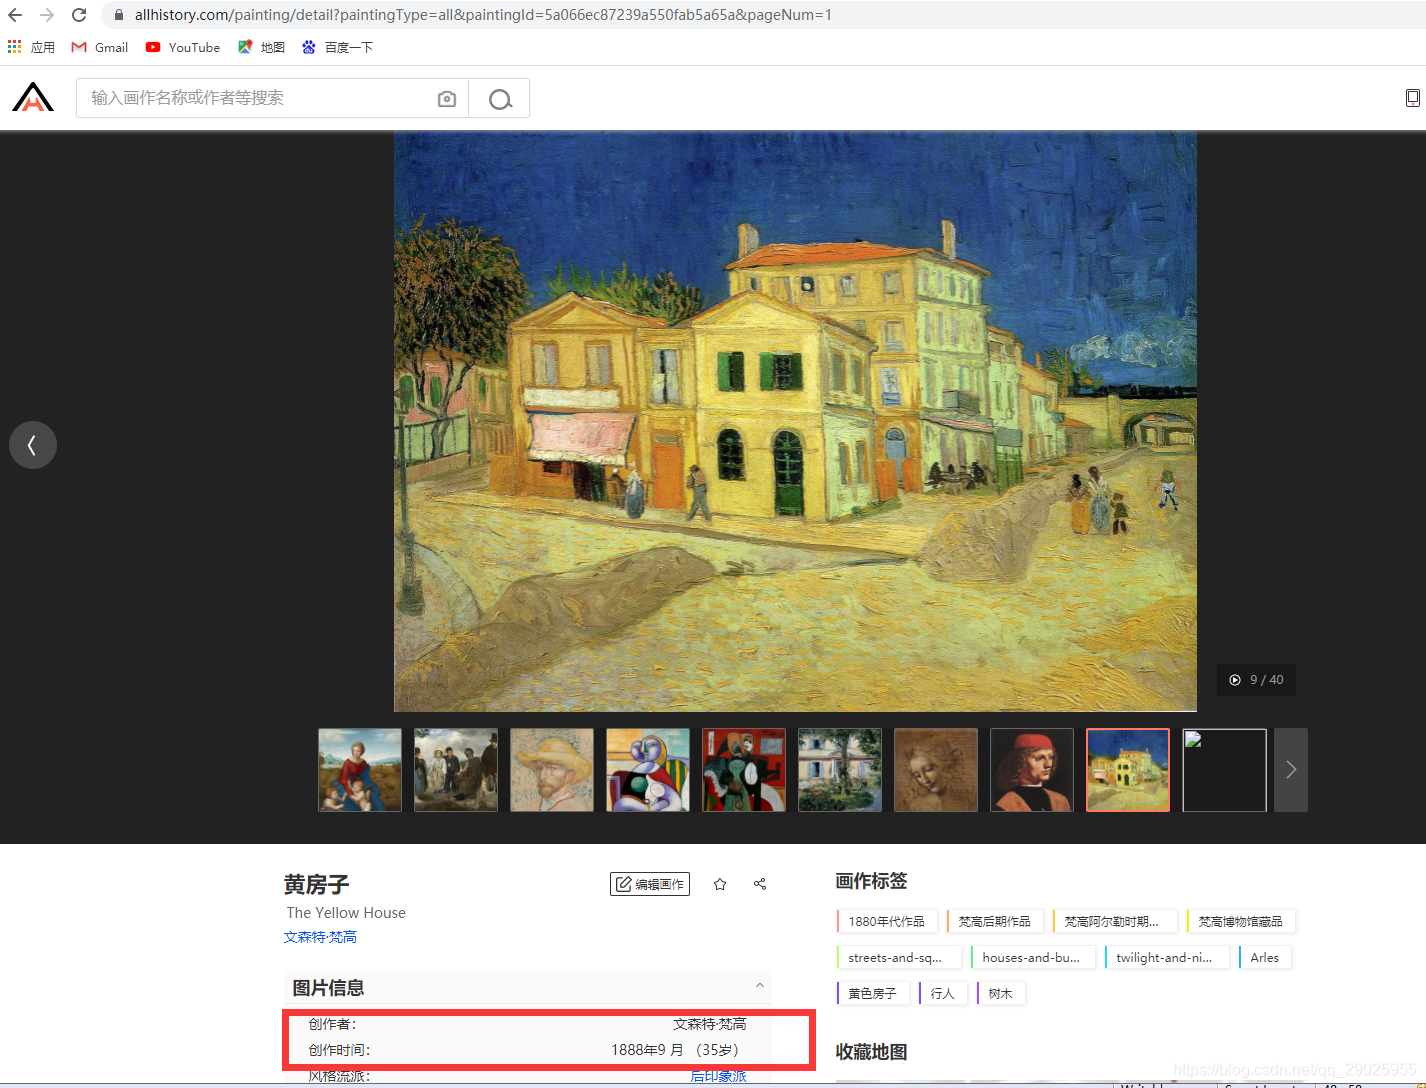The height and width of the screenshot is (1088, 1426).
Task: Select the Leonardo woman sketch thumbnail
Action: 936,770
